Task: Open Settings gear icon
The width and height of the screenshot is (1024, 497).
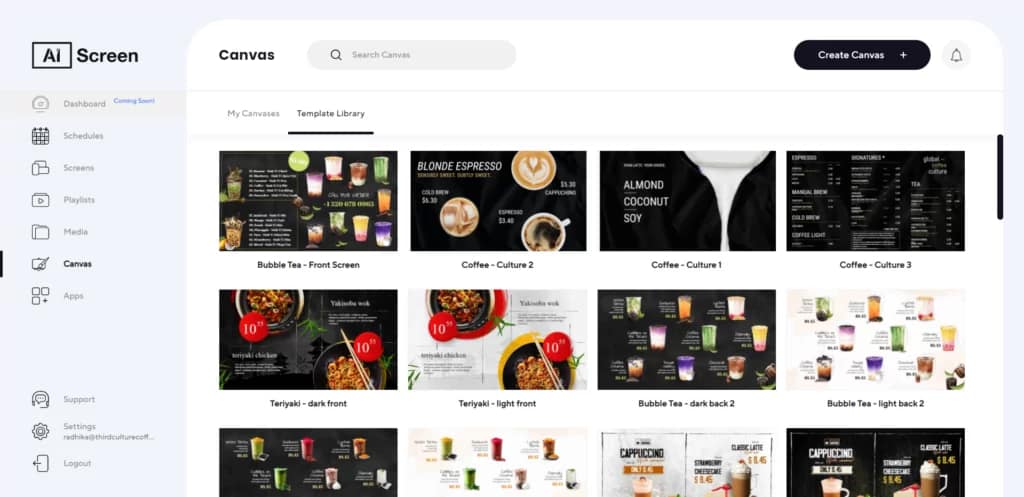Action: pos(40,431)
